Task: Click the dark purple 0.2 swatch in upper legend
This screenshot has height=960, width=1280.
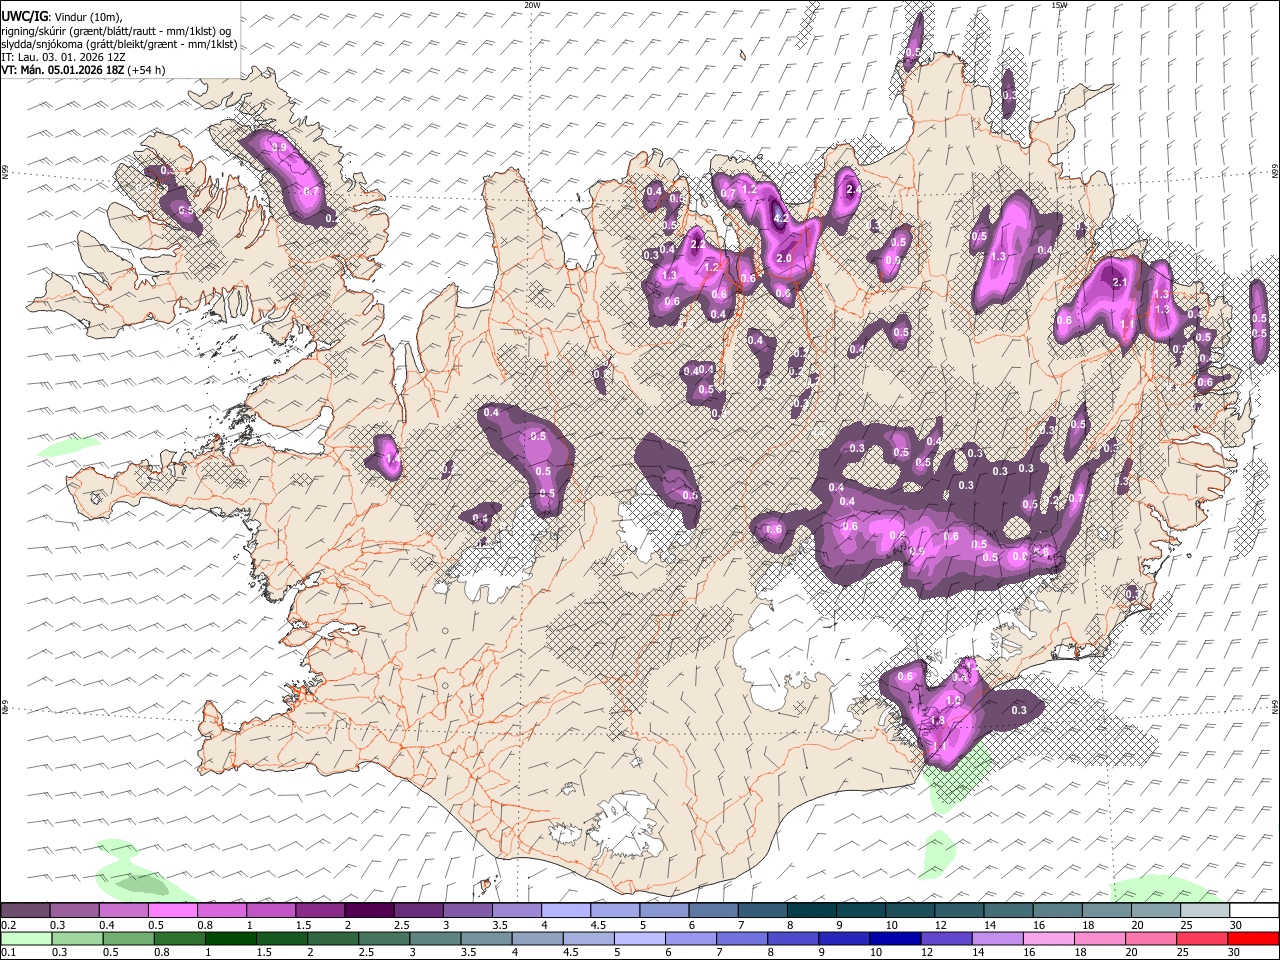Action: pos(25,911)
